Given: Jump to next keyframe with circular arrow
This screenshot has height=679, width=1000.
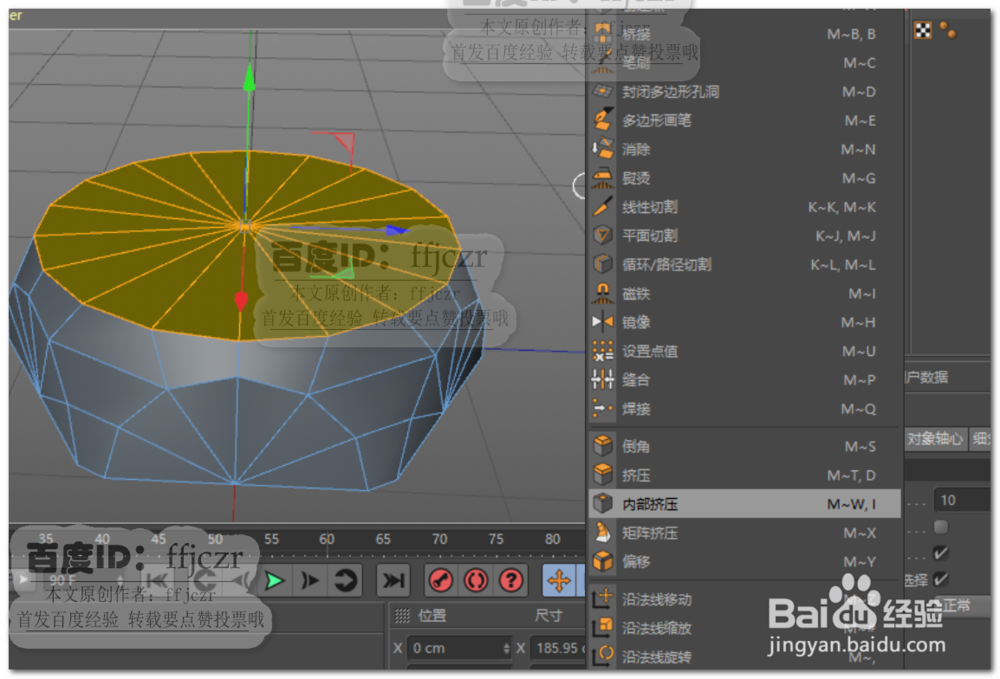Looking at the screenshot, I should tap(345, 581).
